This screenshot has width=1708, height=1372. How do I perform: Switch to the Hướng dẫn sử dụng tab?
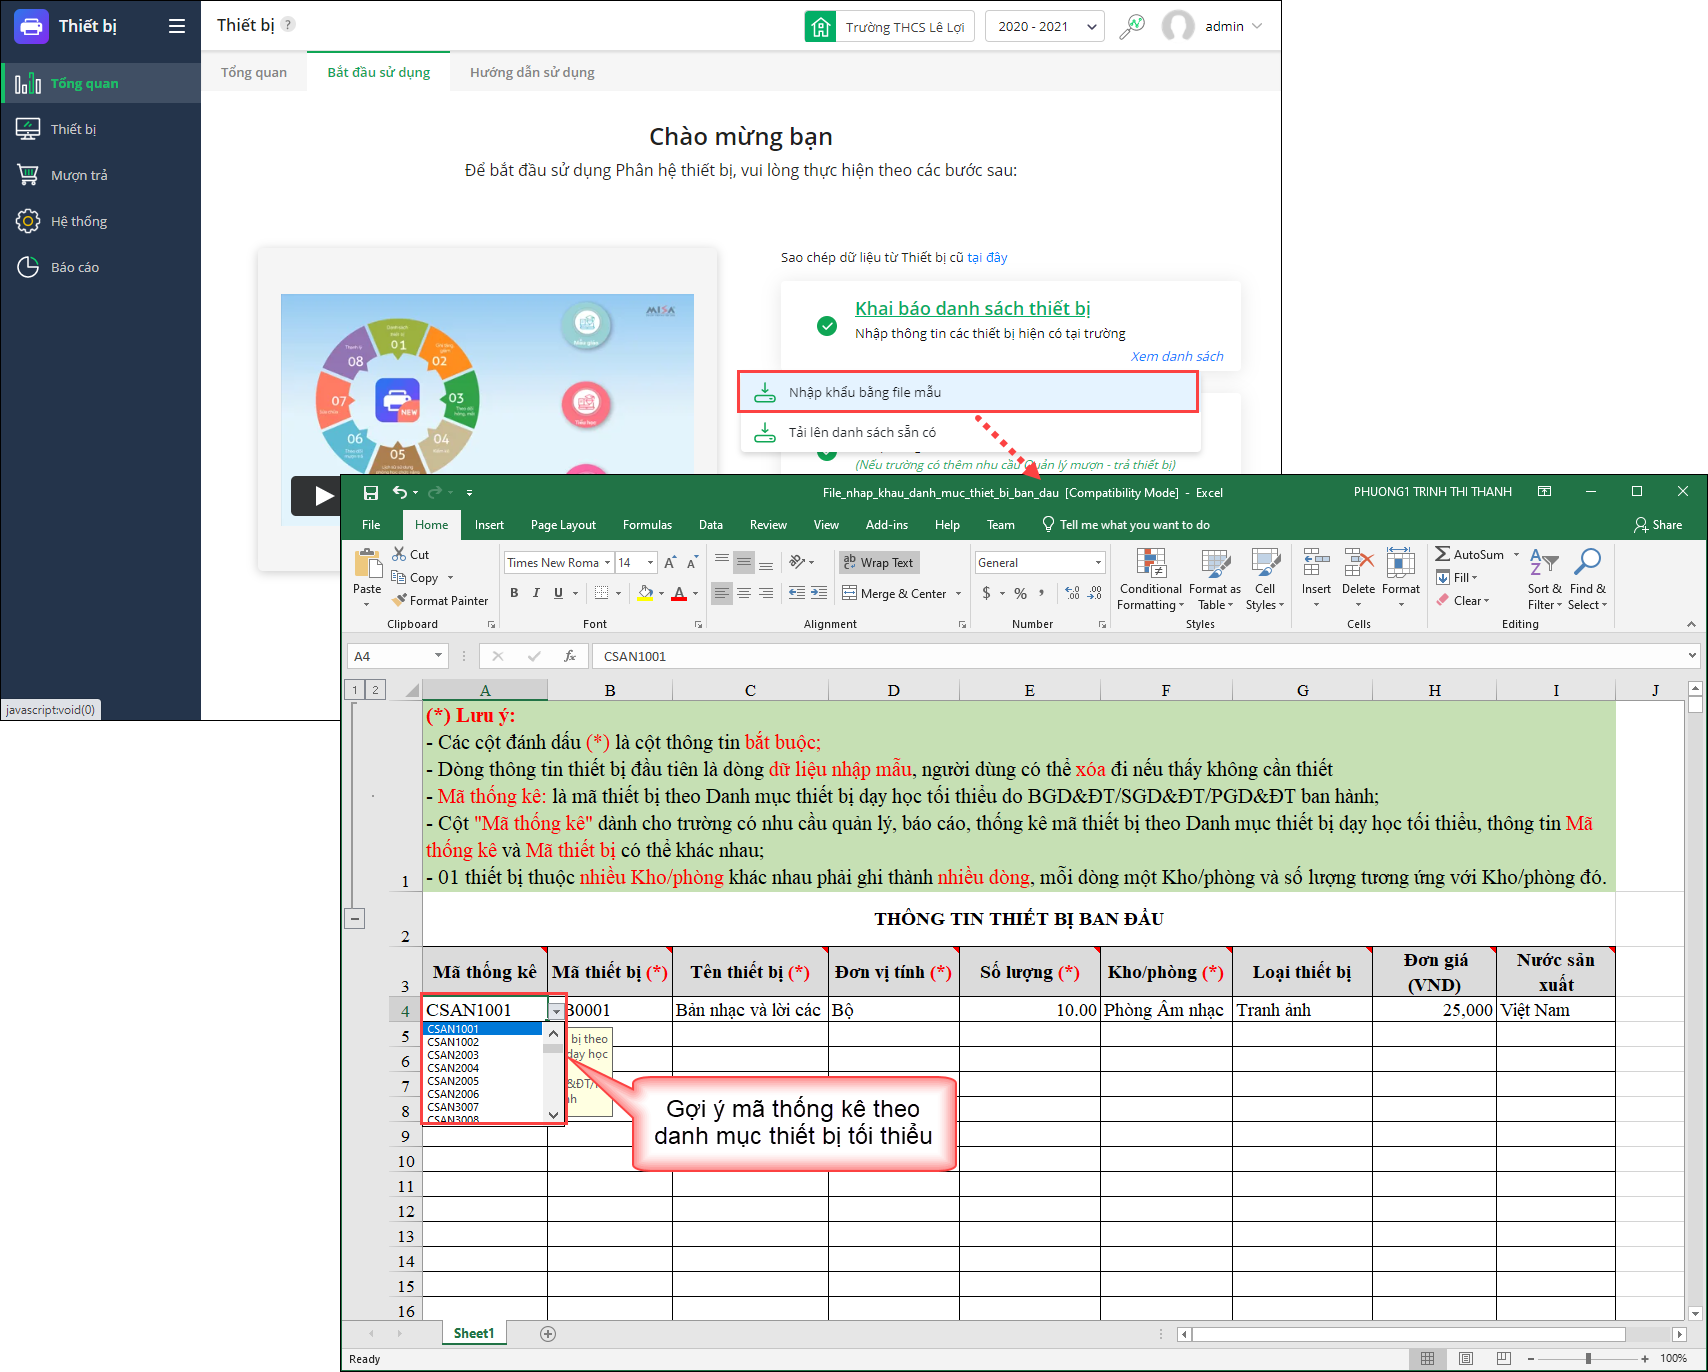point(532,73)
